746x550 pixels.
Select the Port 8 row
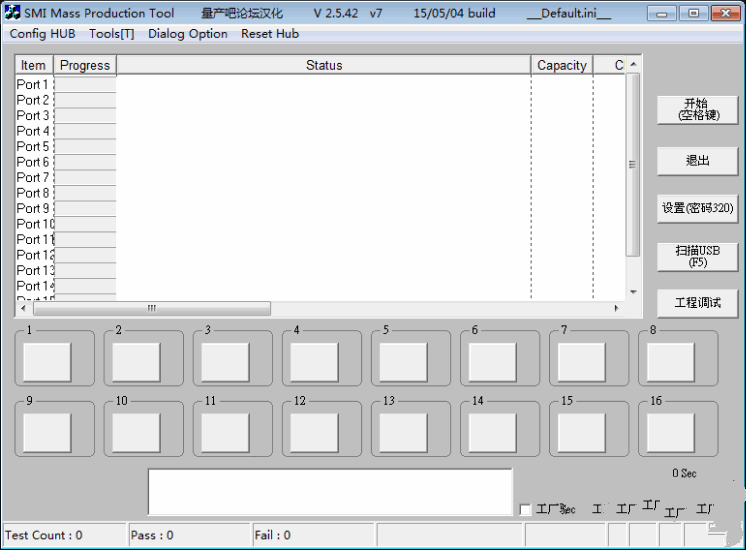pyautogui.click(x=321, y=193)
